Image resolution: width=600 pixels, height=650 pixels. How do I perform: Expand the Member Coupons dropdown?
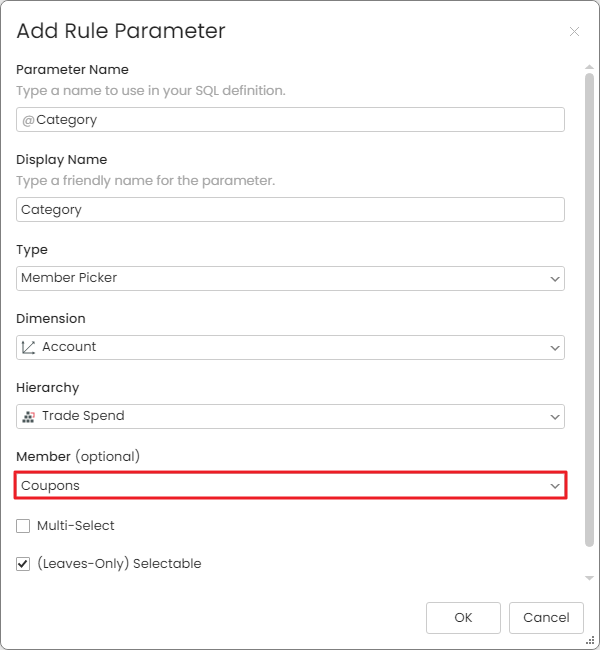point(290,485)
